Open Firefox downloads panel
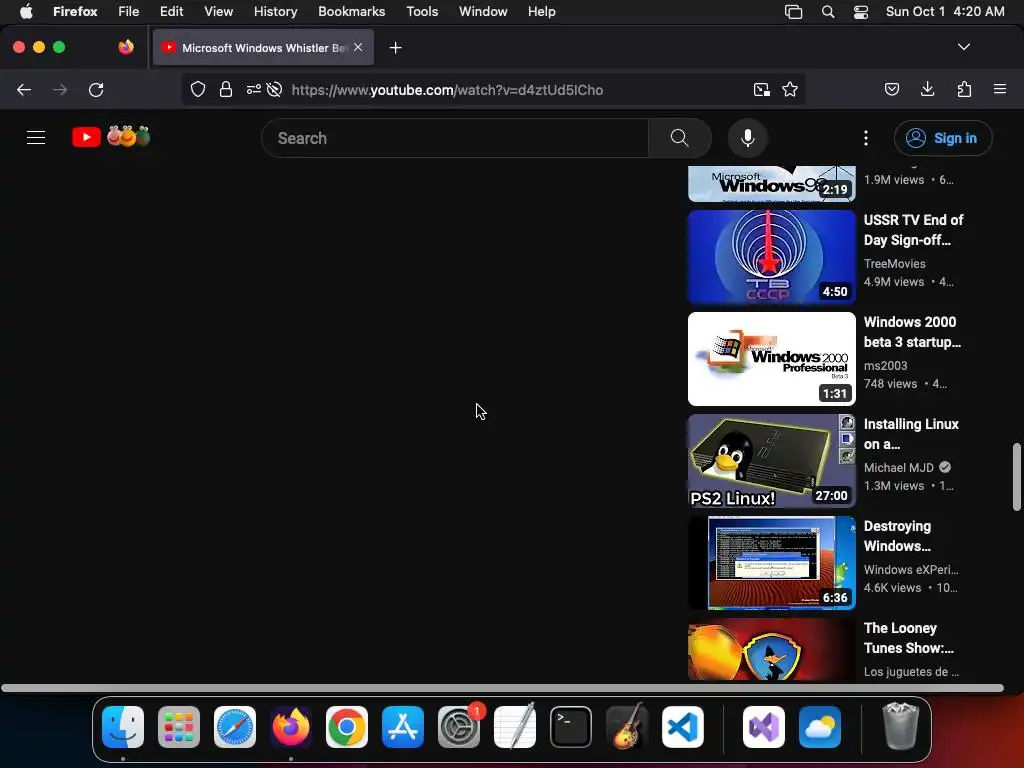 click(927, 89)
